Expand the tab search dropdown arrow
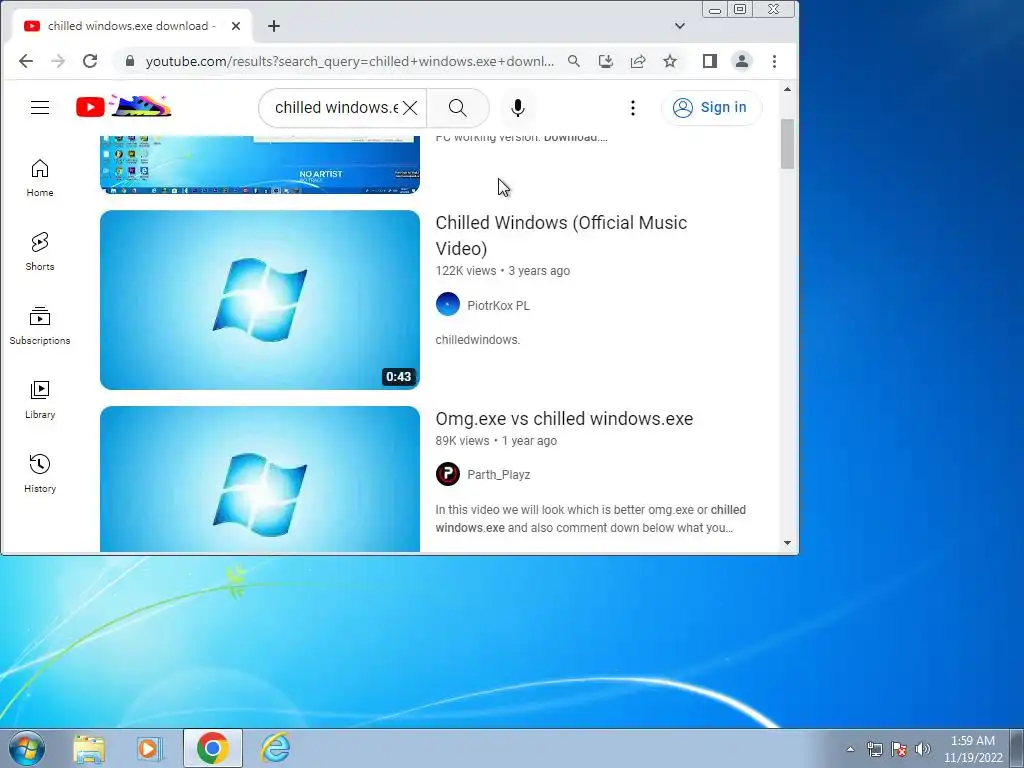This screenshot has height=768, width=1024. [680, 26]
